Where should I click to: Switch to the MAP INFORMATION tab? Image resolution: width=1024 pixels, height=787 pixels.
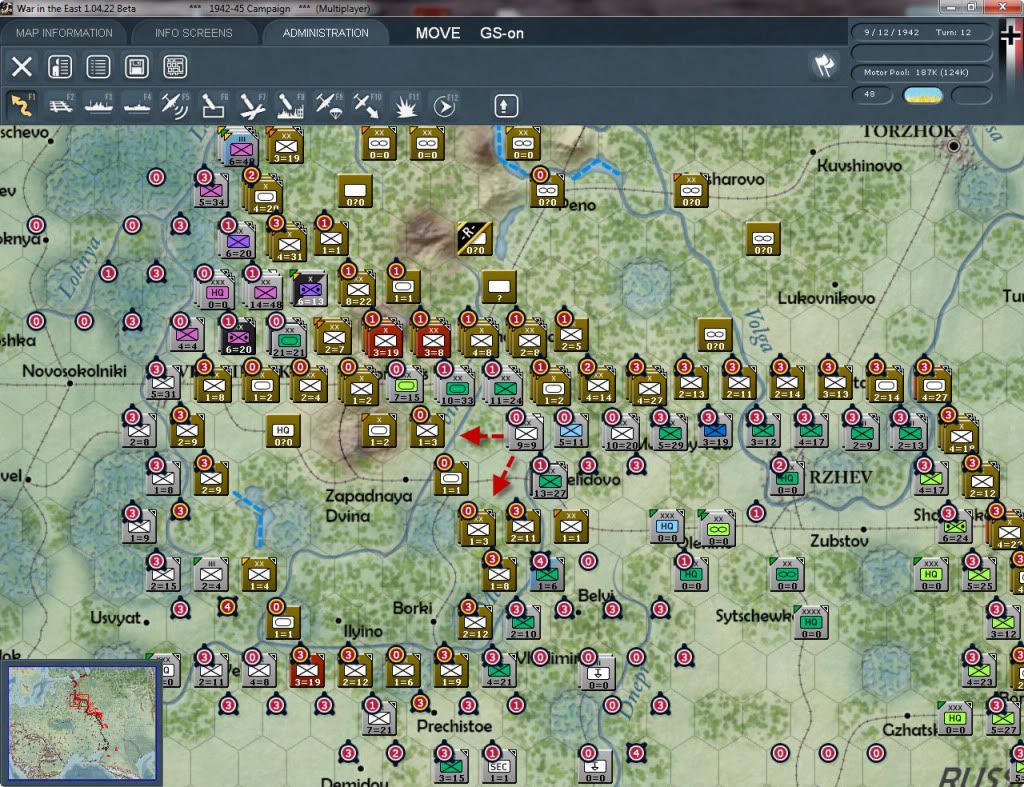pyautogui.click(x=64, y=33)
